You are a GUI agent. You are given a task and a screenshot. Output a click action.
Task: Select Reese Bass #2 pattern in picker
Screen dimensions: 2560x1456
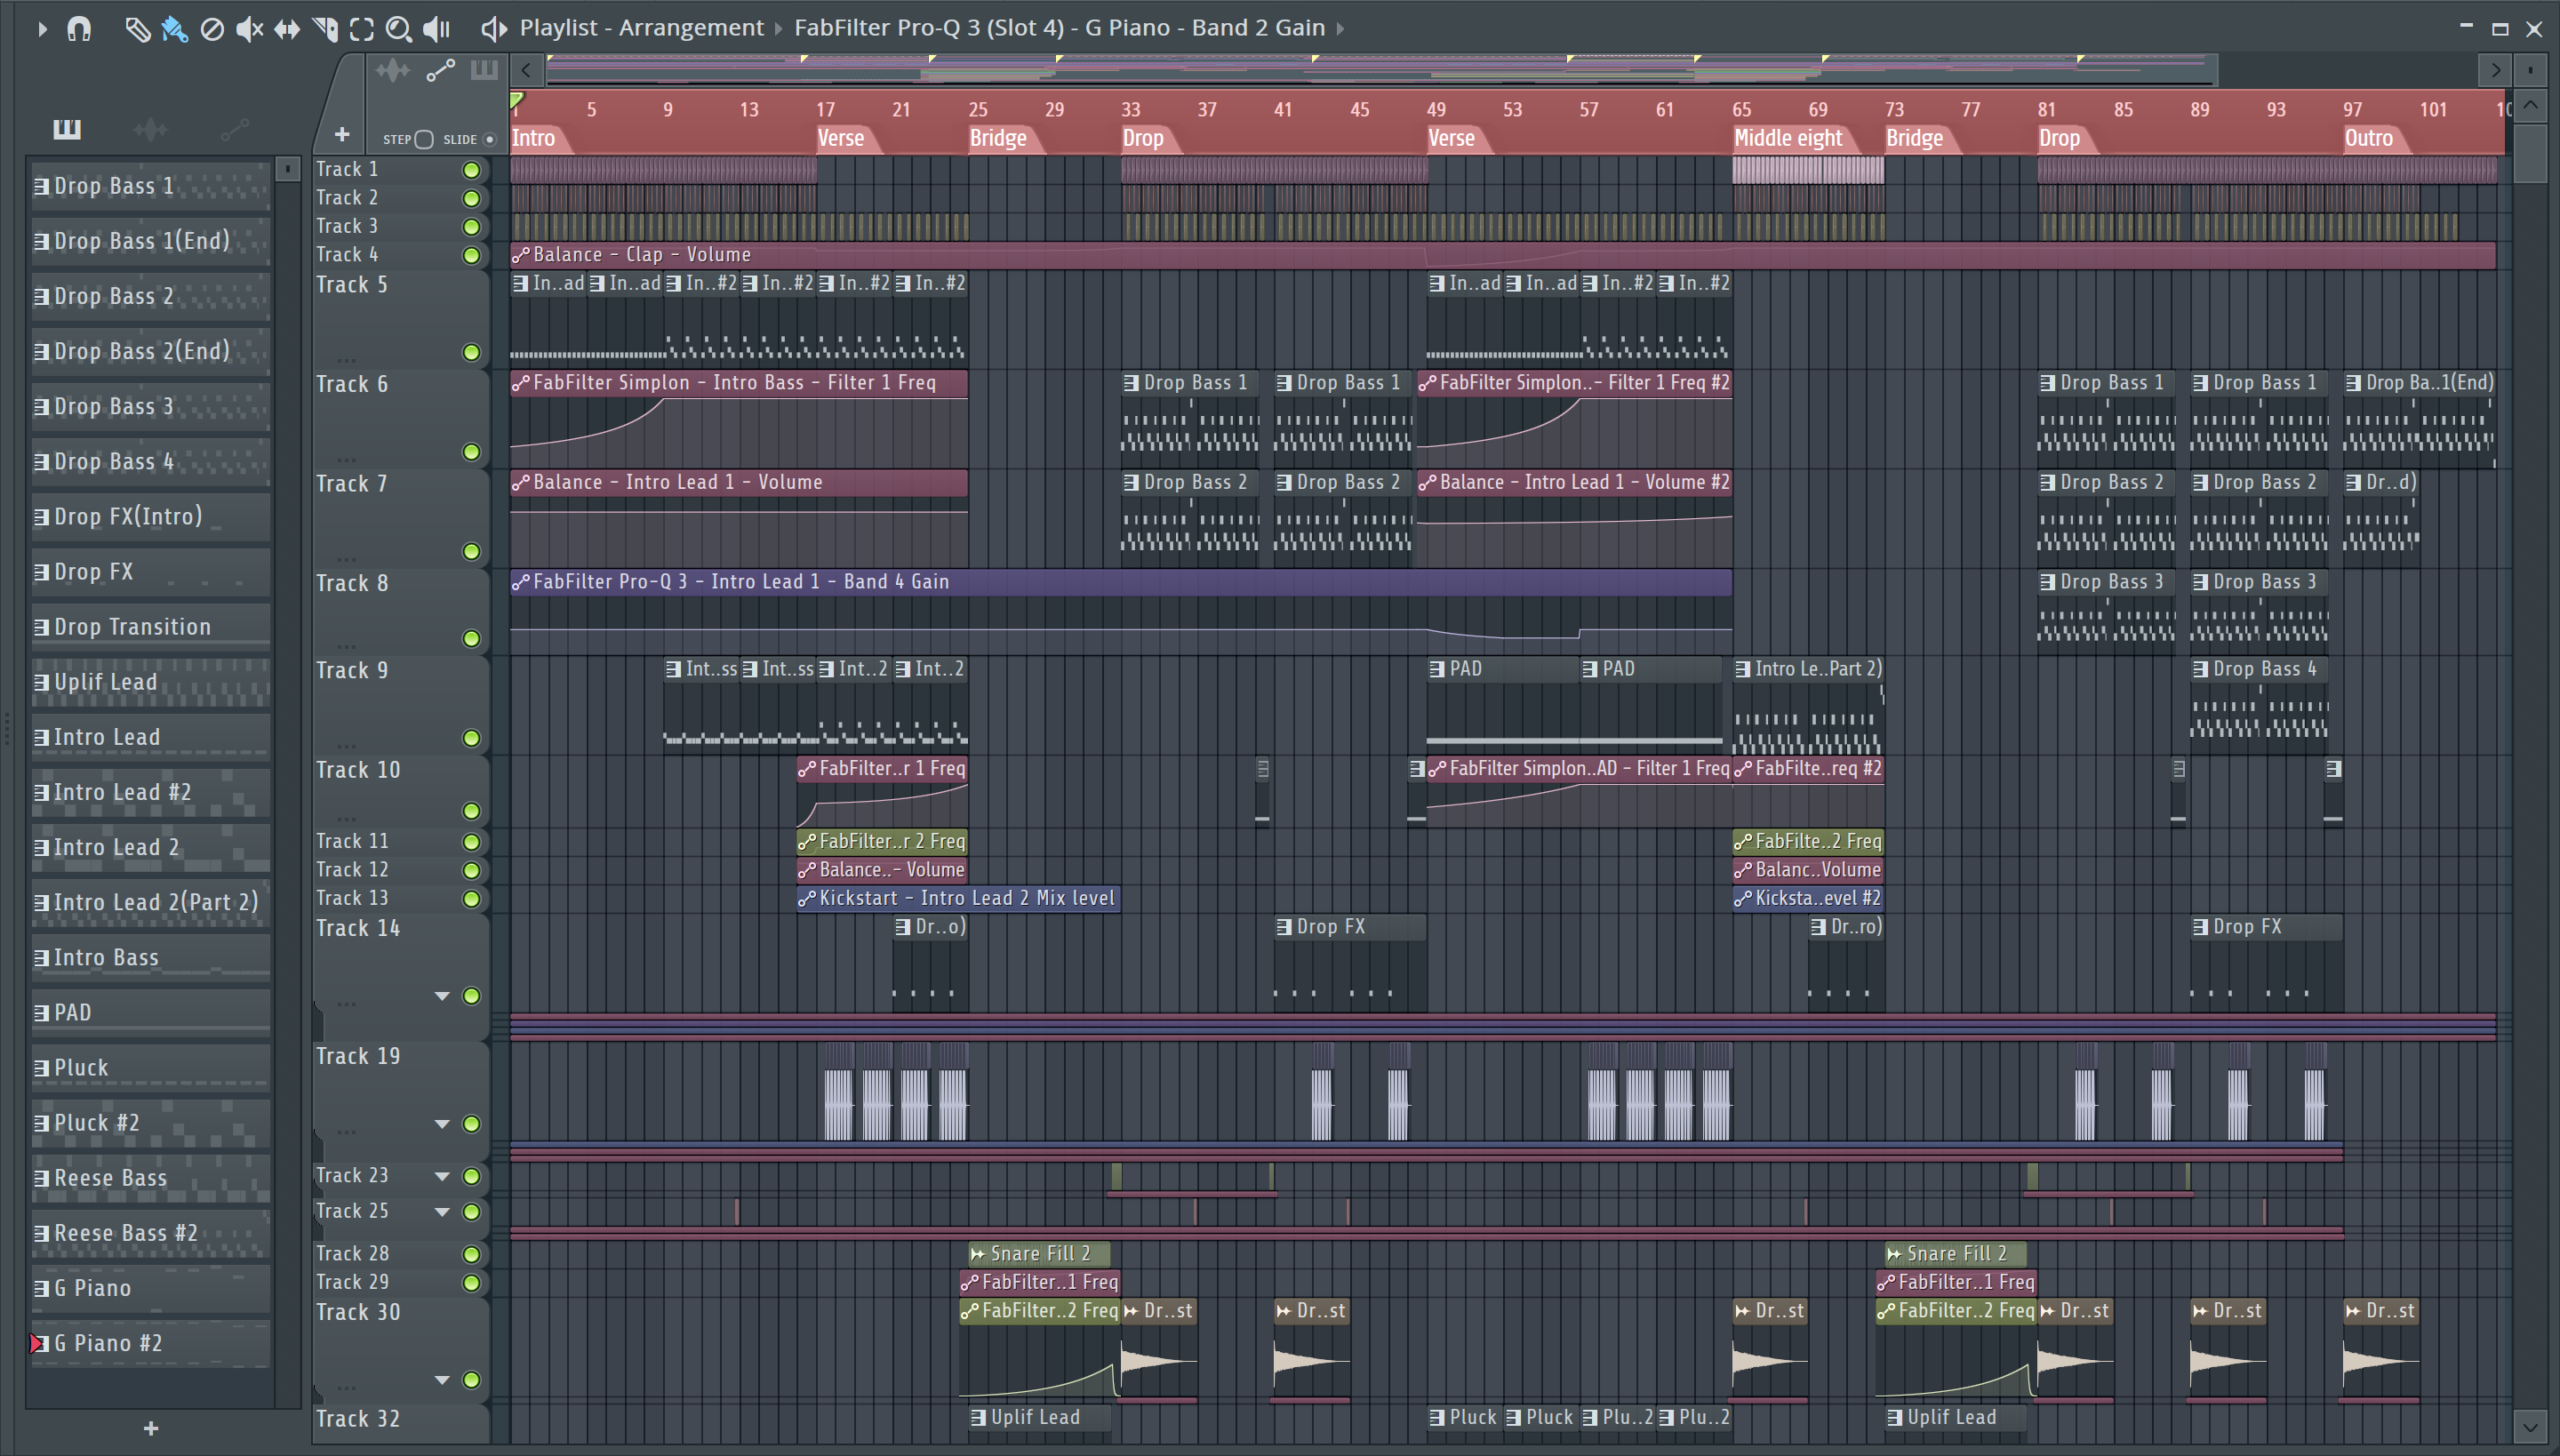pos(150,1233)
